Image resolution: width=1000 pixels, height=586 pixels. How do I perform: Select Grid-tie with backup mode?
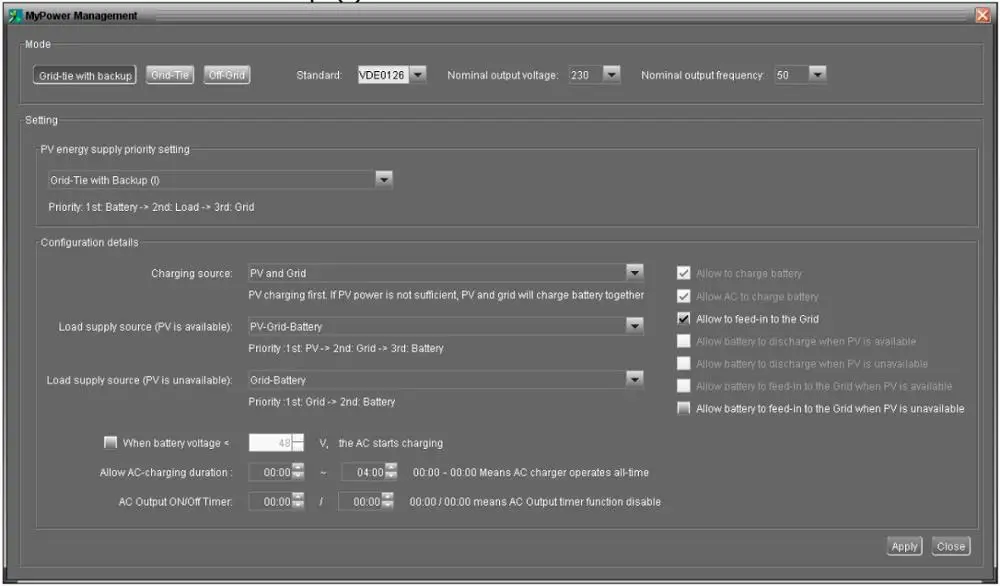tap(85, 75)
